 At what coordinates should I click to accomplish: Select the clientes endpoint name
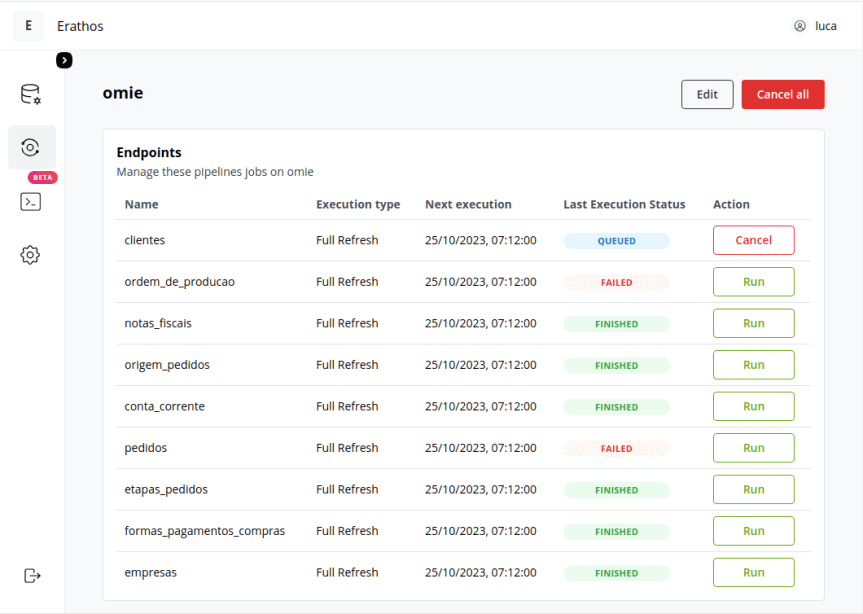tap(145, 240)
